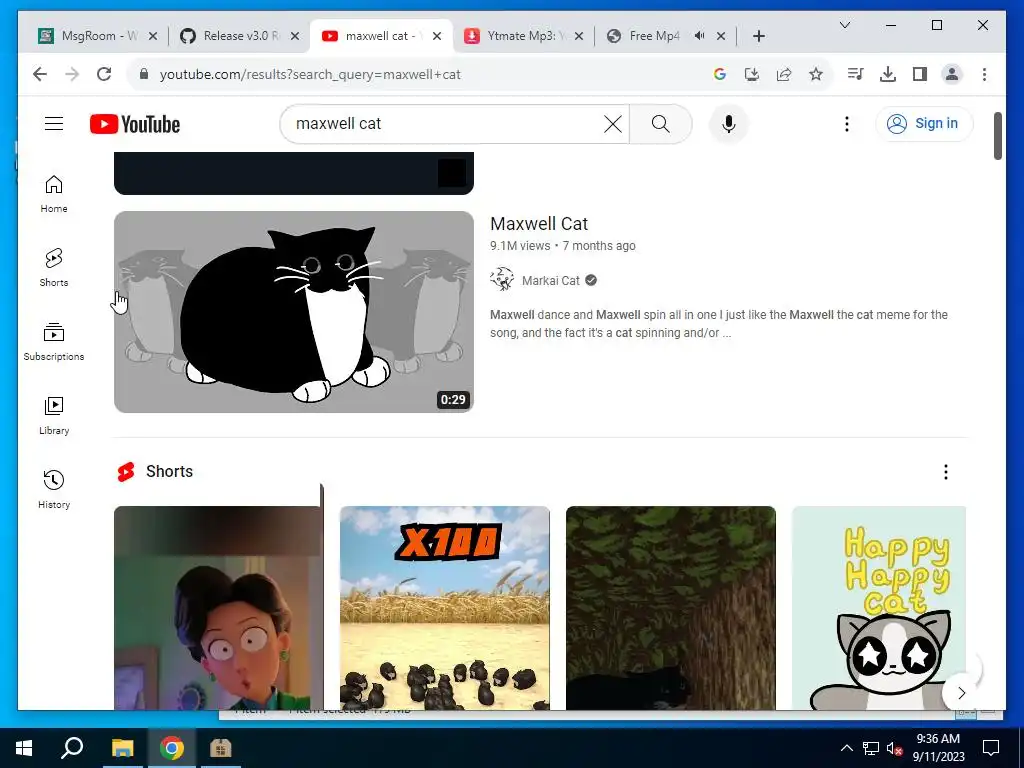
Task: Click the video description snippet text
Action: point(718,323)
